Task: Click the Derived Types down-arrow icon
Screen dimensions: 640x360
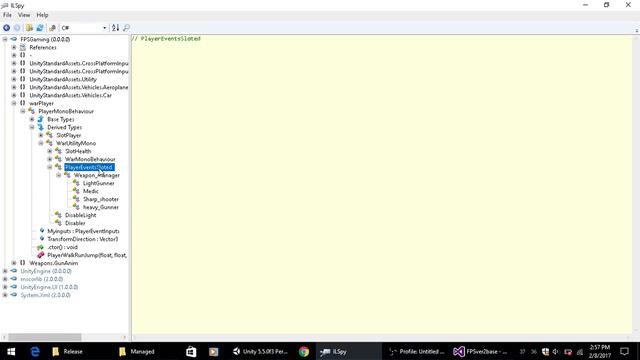Action: (40, 127)
